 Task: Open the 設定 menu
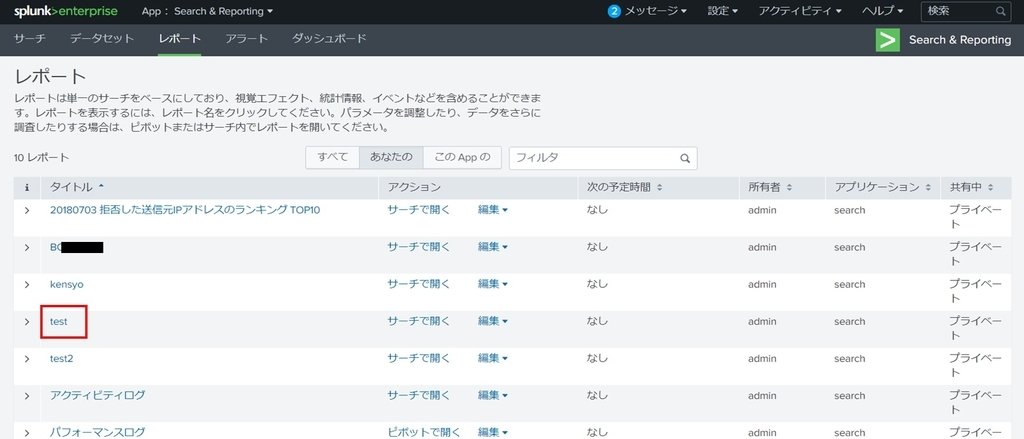(x=722, y=11)
